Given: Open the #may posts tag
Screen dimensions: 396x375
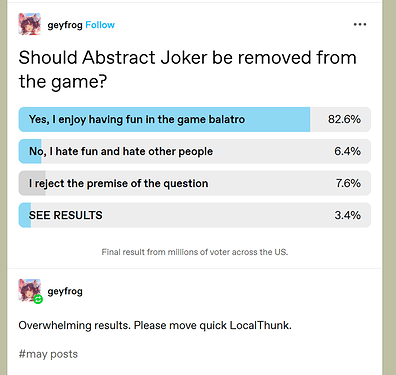Looking at the screenshot, I should point(48,354).
